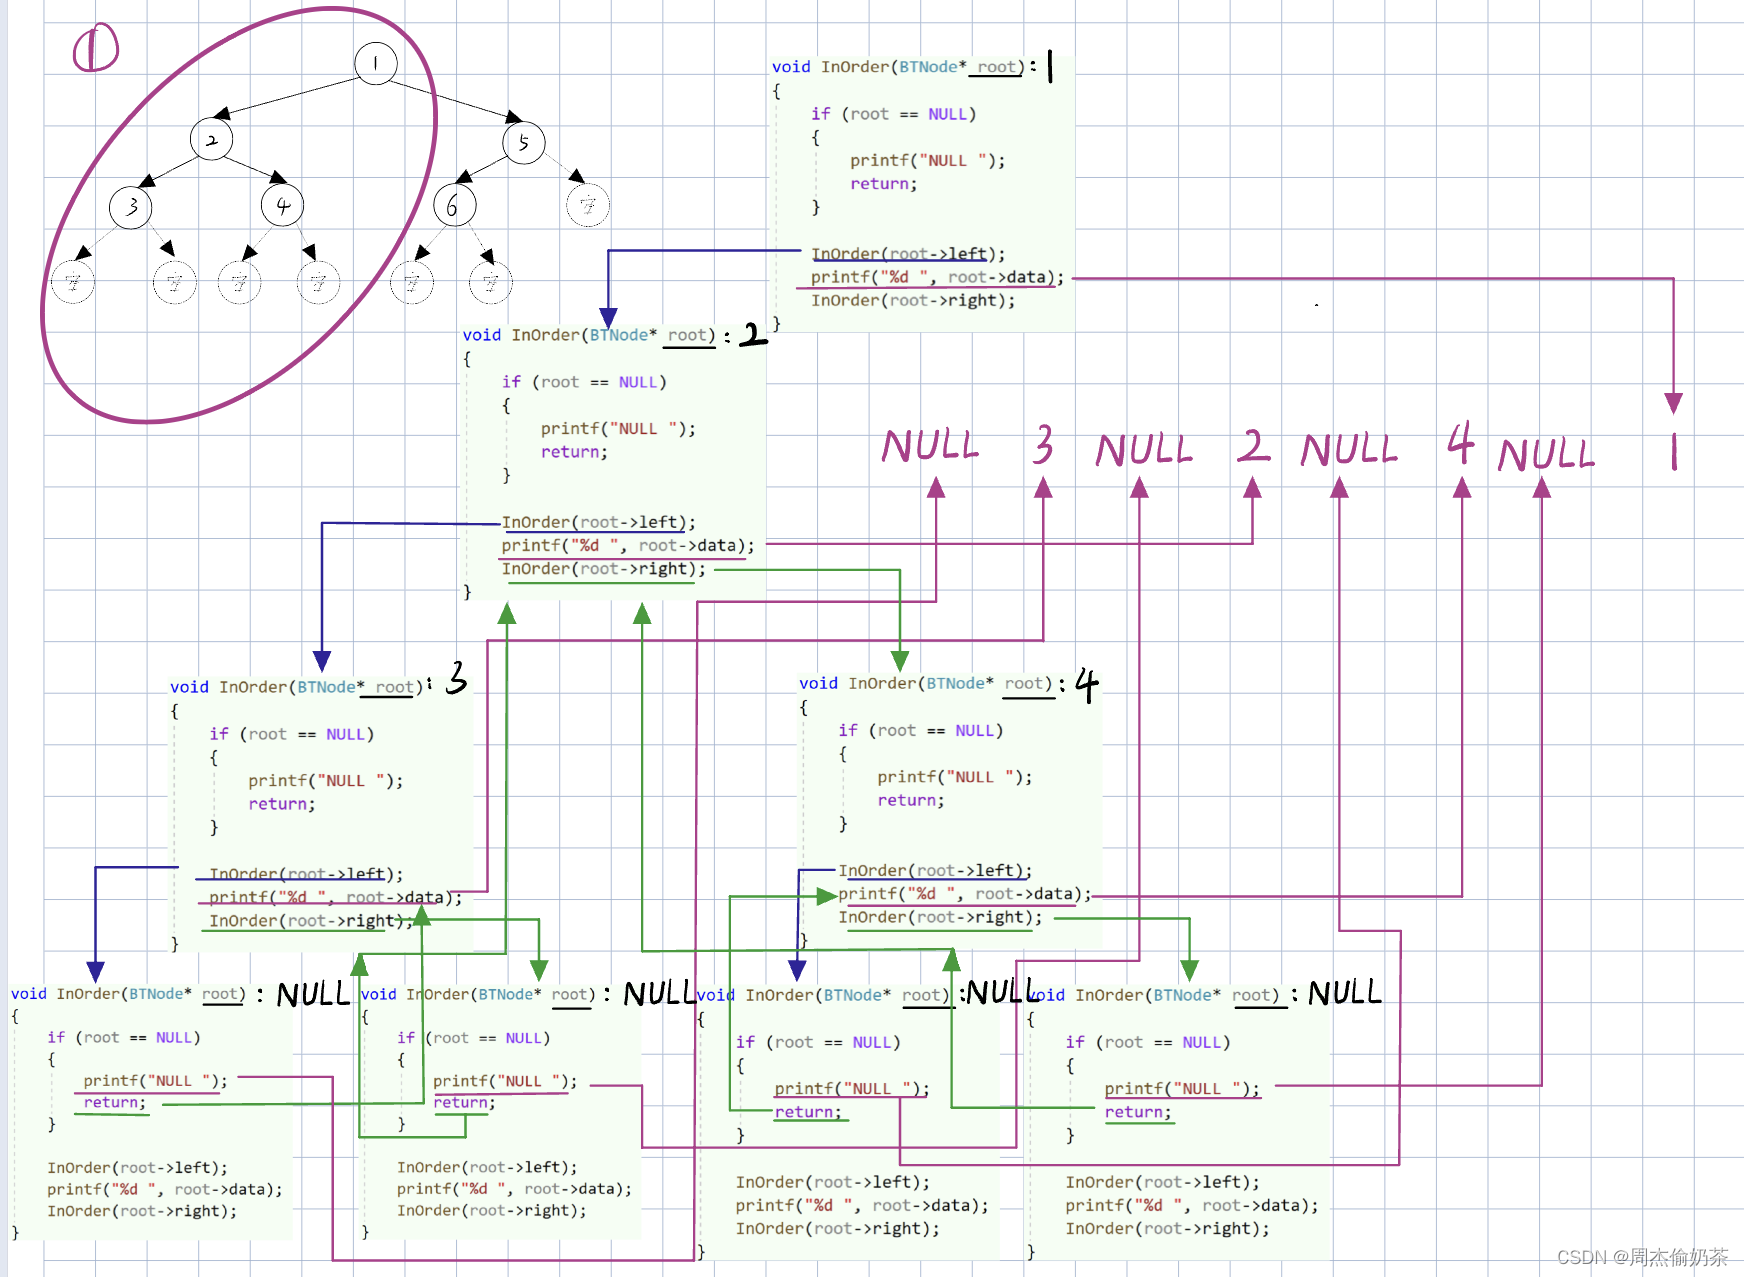Click tree node 1 at the root

coord(376,63)
